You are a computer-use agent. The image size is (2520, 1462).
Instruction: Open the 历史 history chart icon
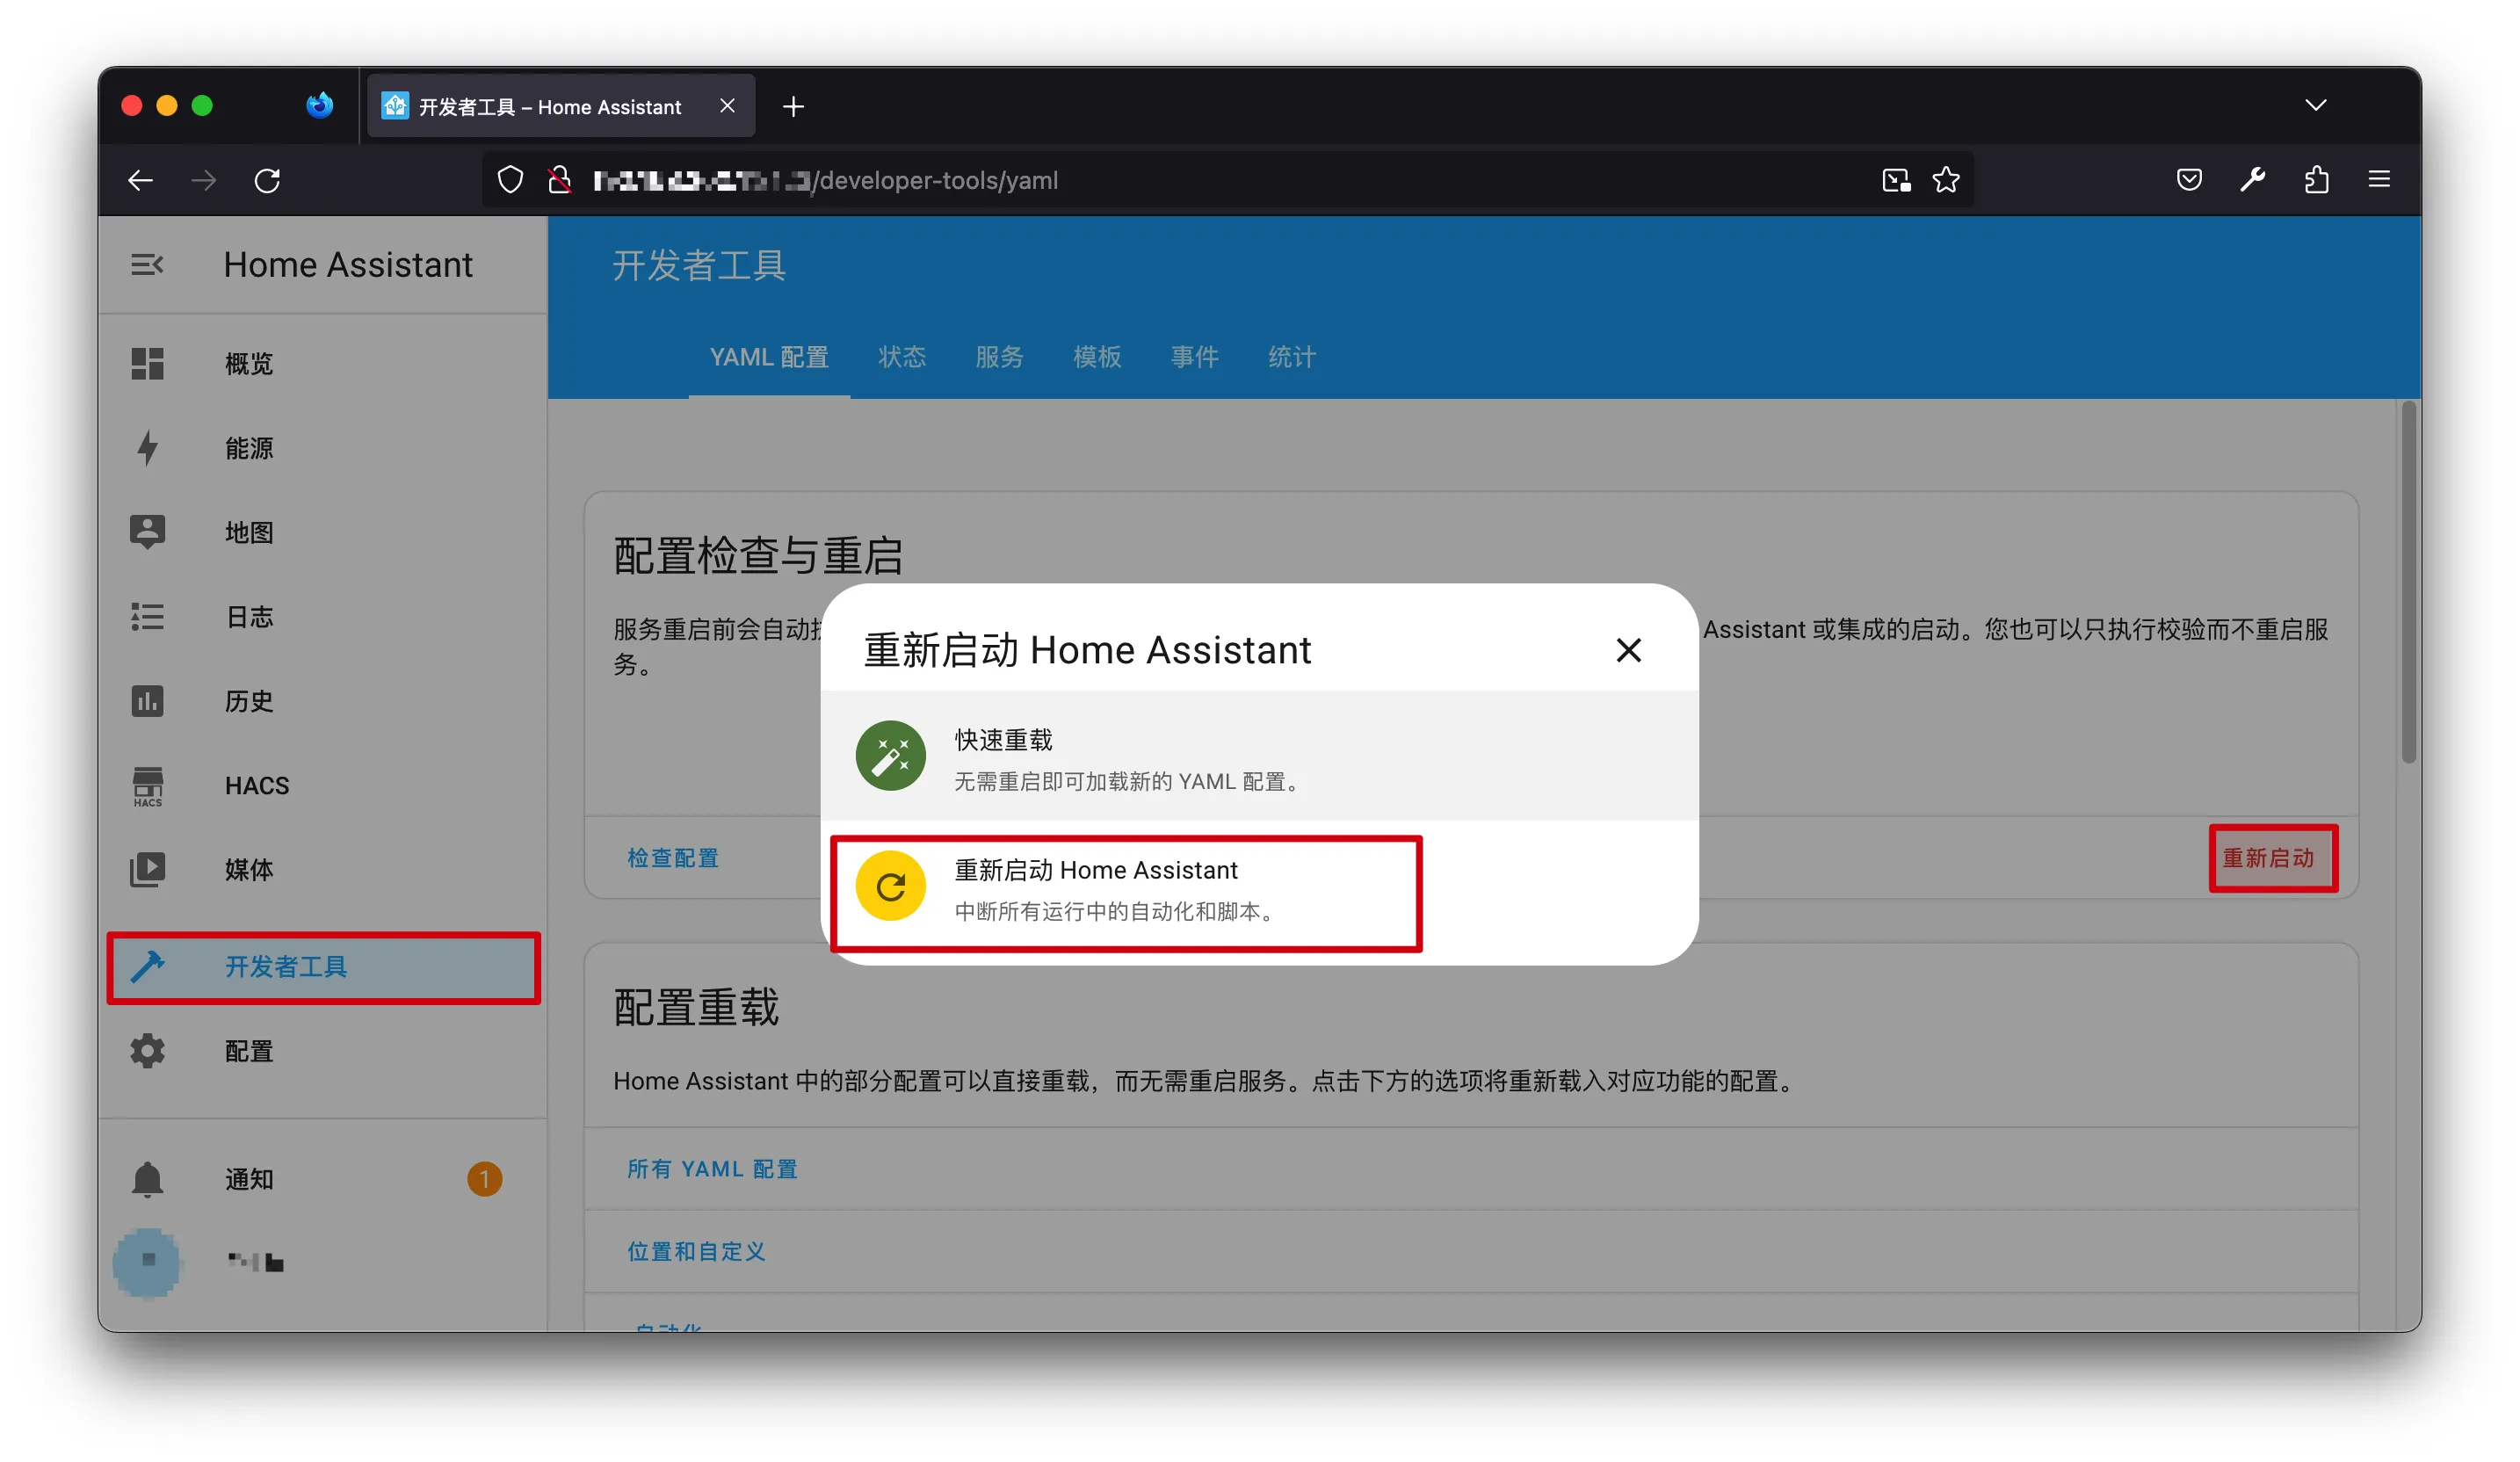(147, 701)
